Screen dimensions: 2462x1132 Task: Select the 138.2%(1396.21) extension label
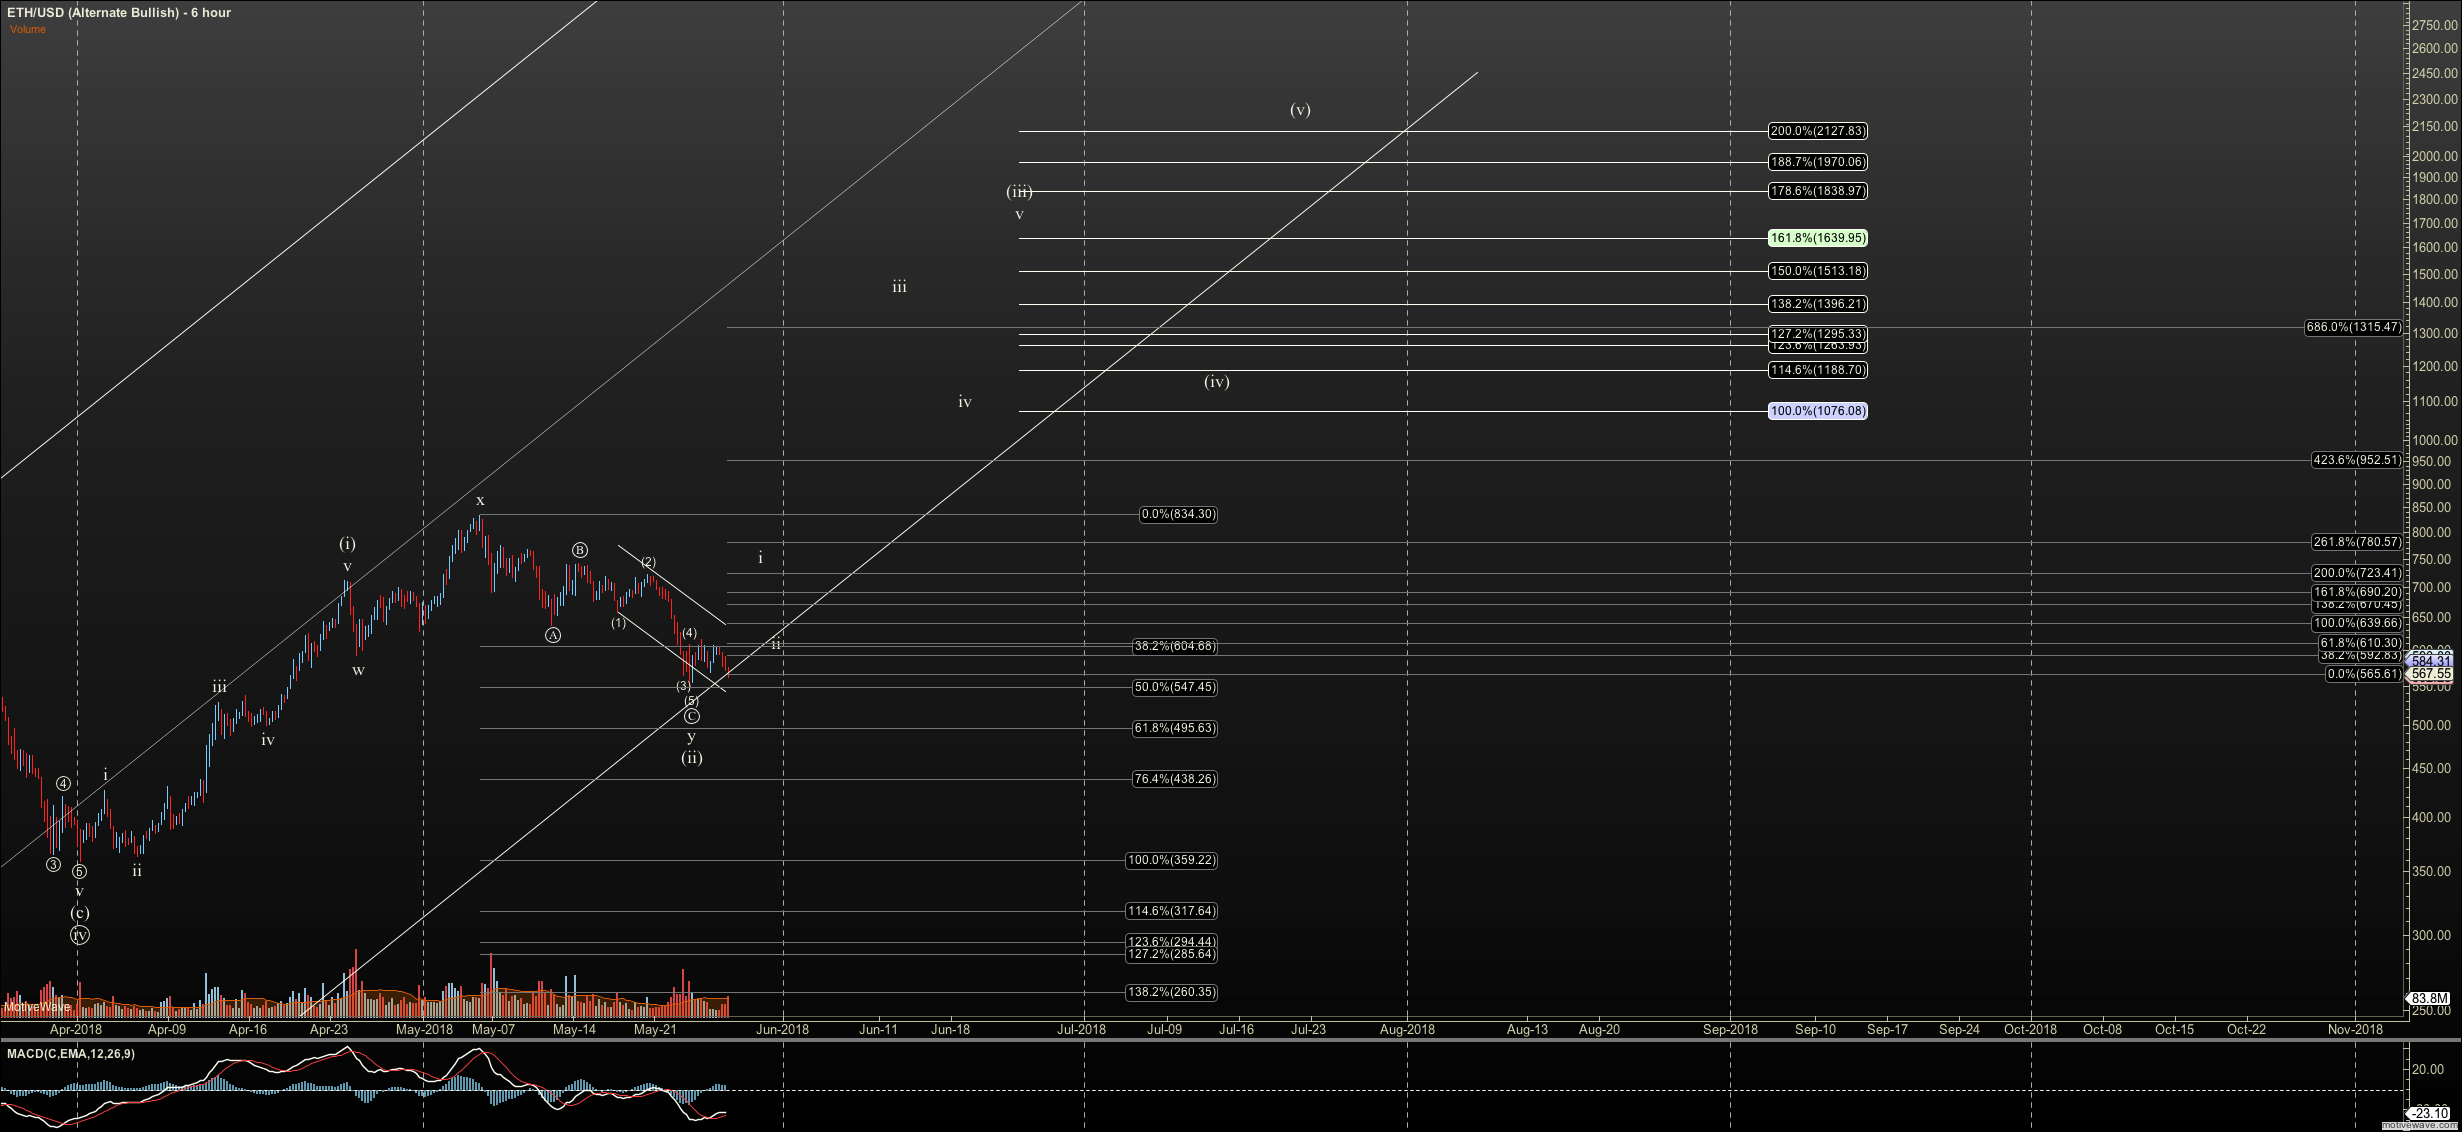(1817, 304)
